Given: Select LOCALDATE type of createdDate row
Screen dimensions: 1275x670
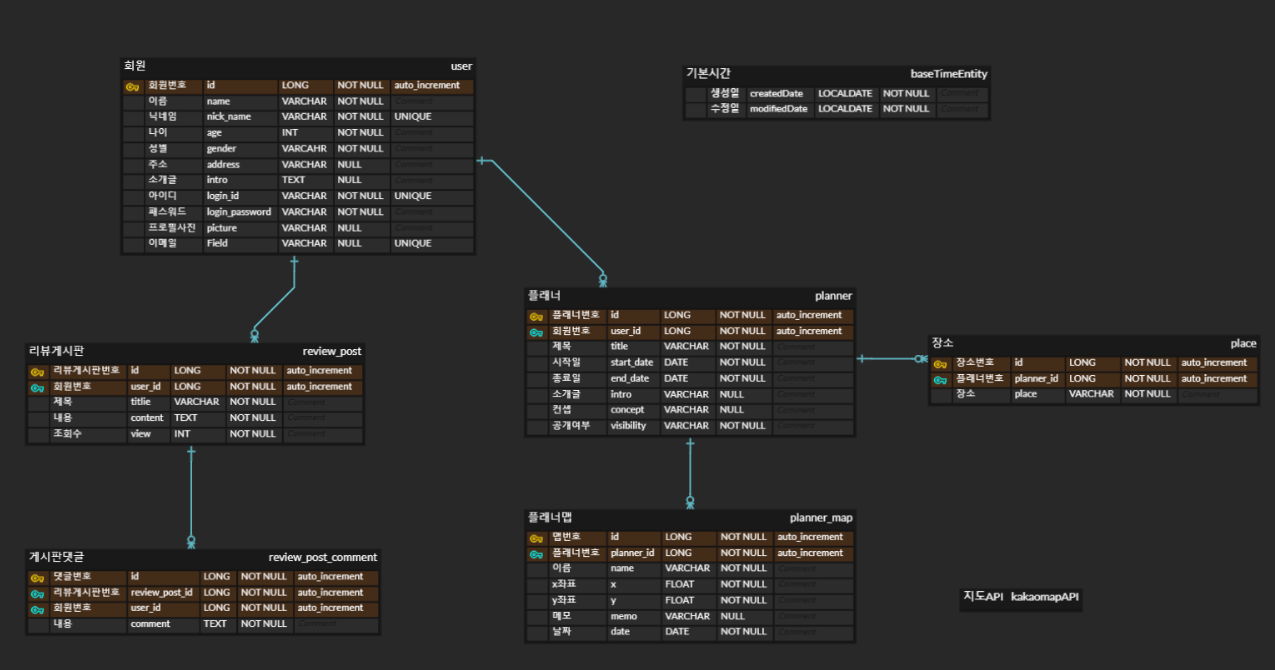Looking at the screenshot, I should [x=845, y=93].
